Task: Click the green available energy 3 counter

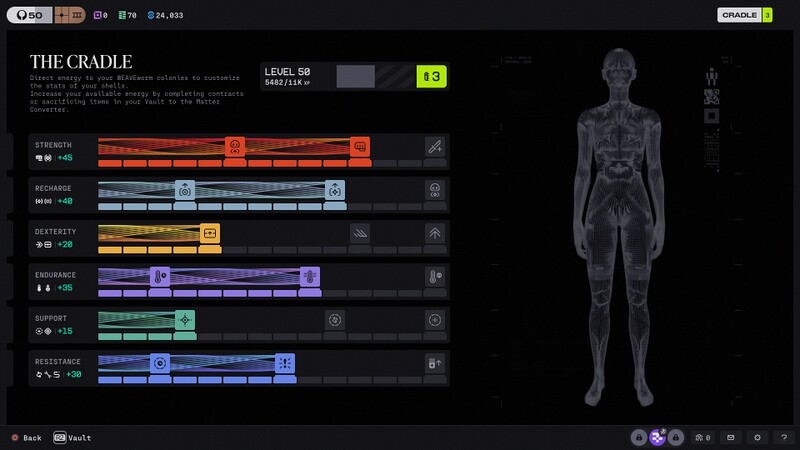Action: tap(432, 77)
